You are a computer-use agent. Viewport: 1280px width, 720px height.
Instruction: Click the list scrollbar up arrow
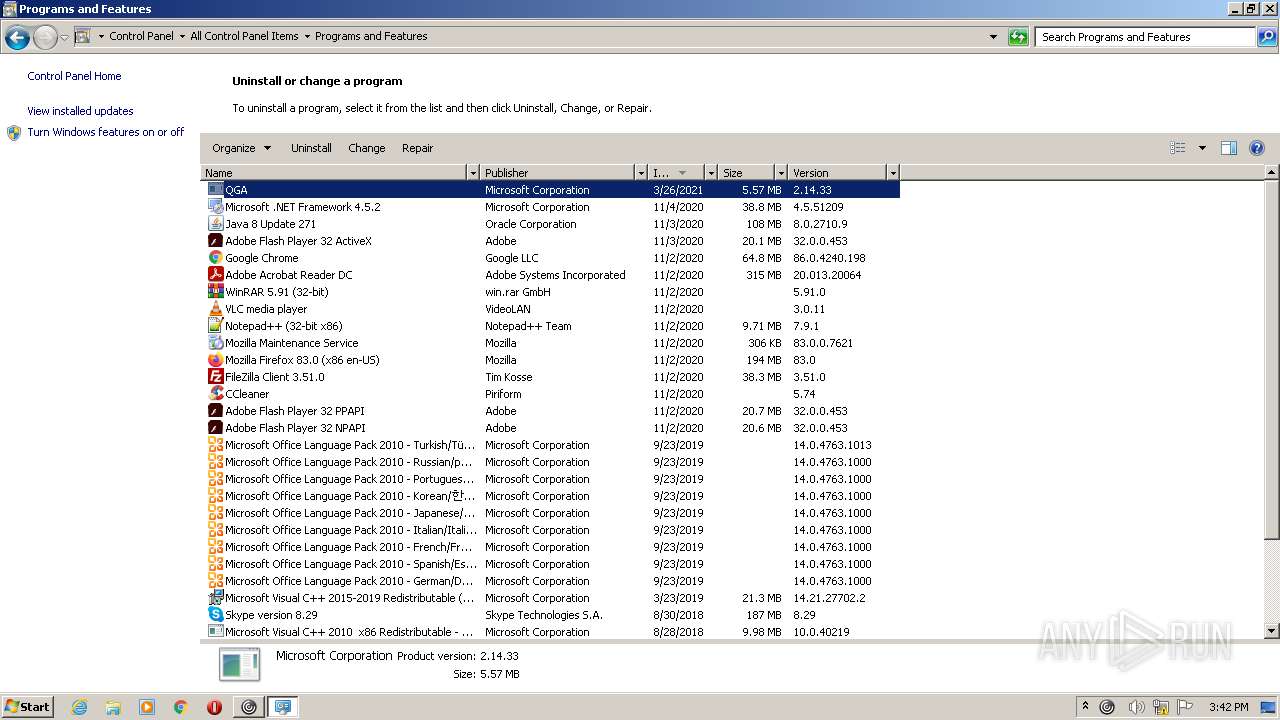(x=1272, y=172)
